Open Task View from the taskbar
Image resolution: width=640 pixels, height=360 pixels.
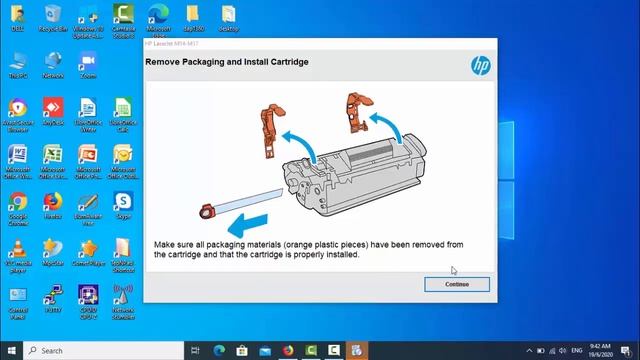[x=196, y=351]
